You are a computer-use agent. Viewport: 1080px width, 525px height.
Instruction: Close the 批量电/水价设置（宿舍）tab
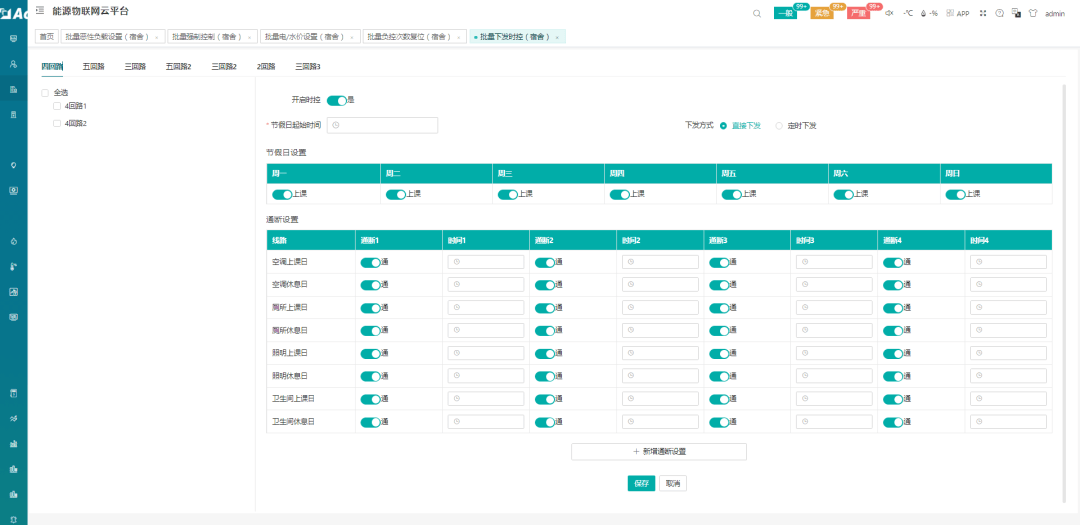pyautogui.click(x=352, y=37)
